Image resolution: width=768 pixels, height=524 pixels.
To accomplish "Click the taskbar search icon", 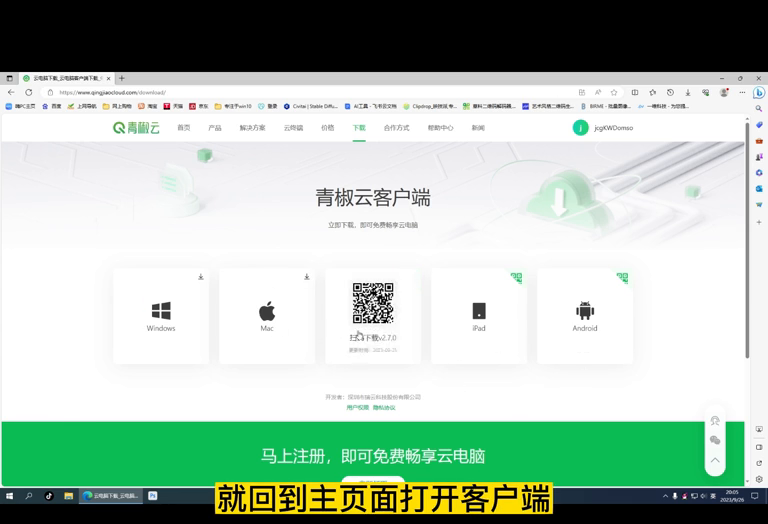I will click(29, 496).
